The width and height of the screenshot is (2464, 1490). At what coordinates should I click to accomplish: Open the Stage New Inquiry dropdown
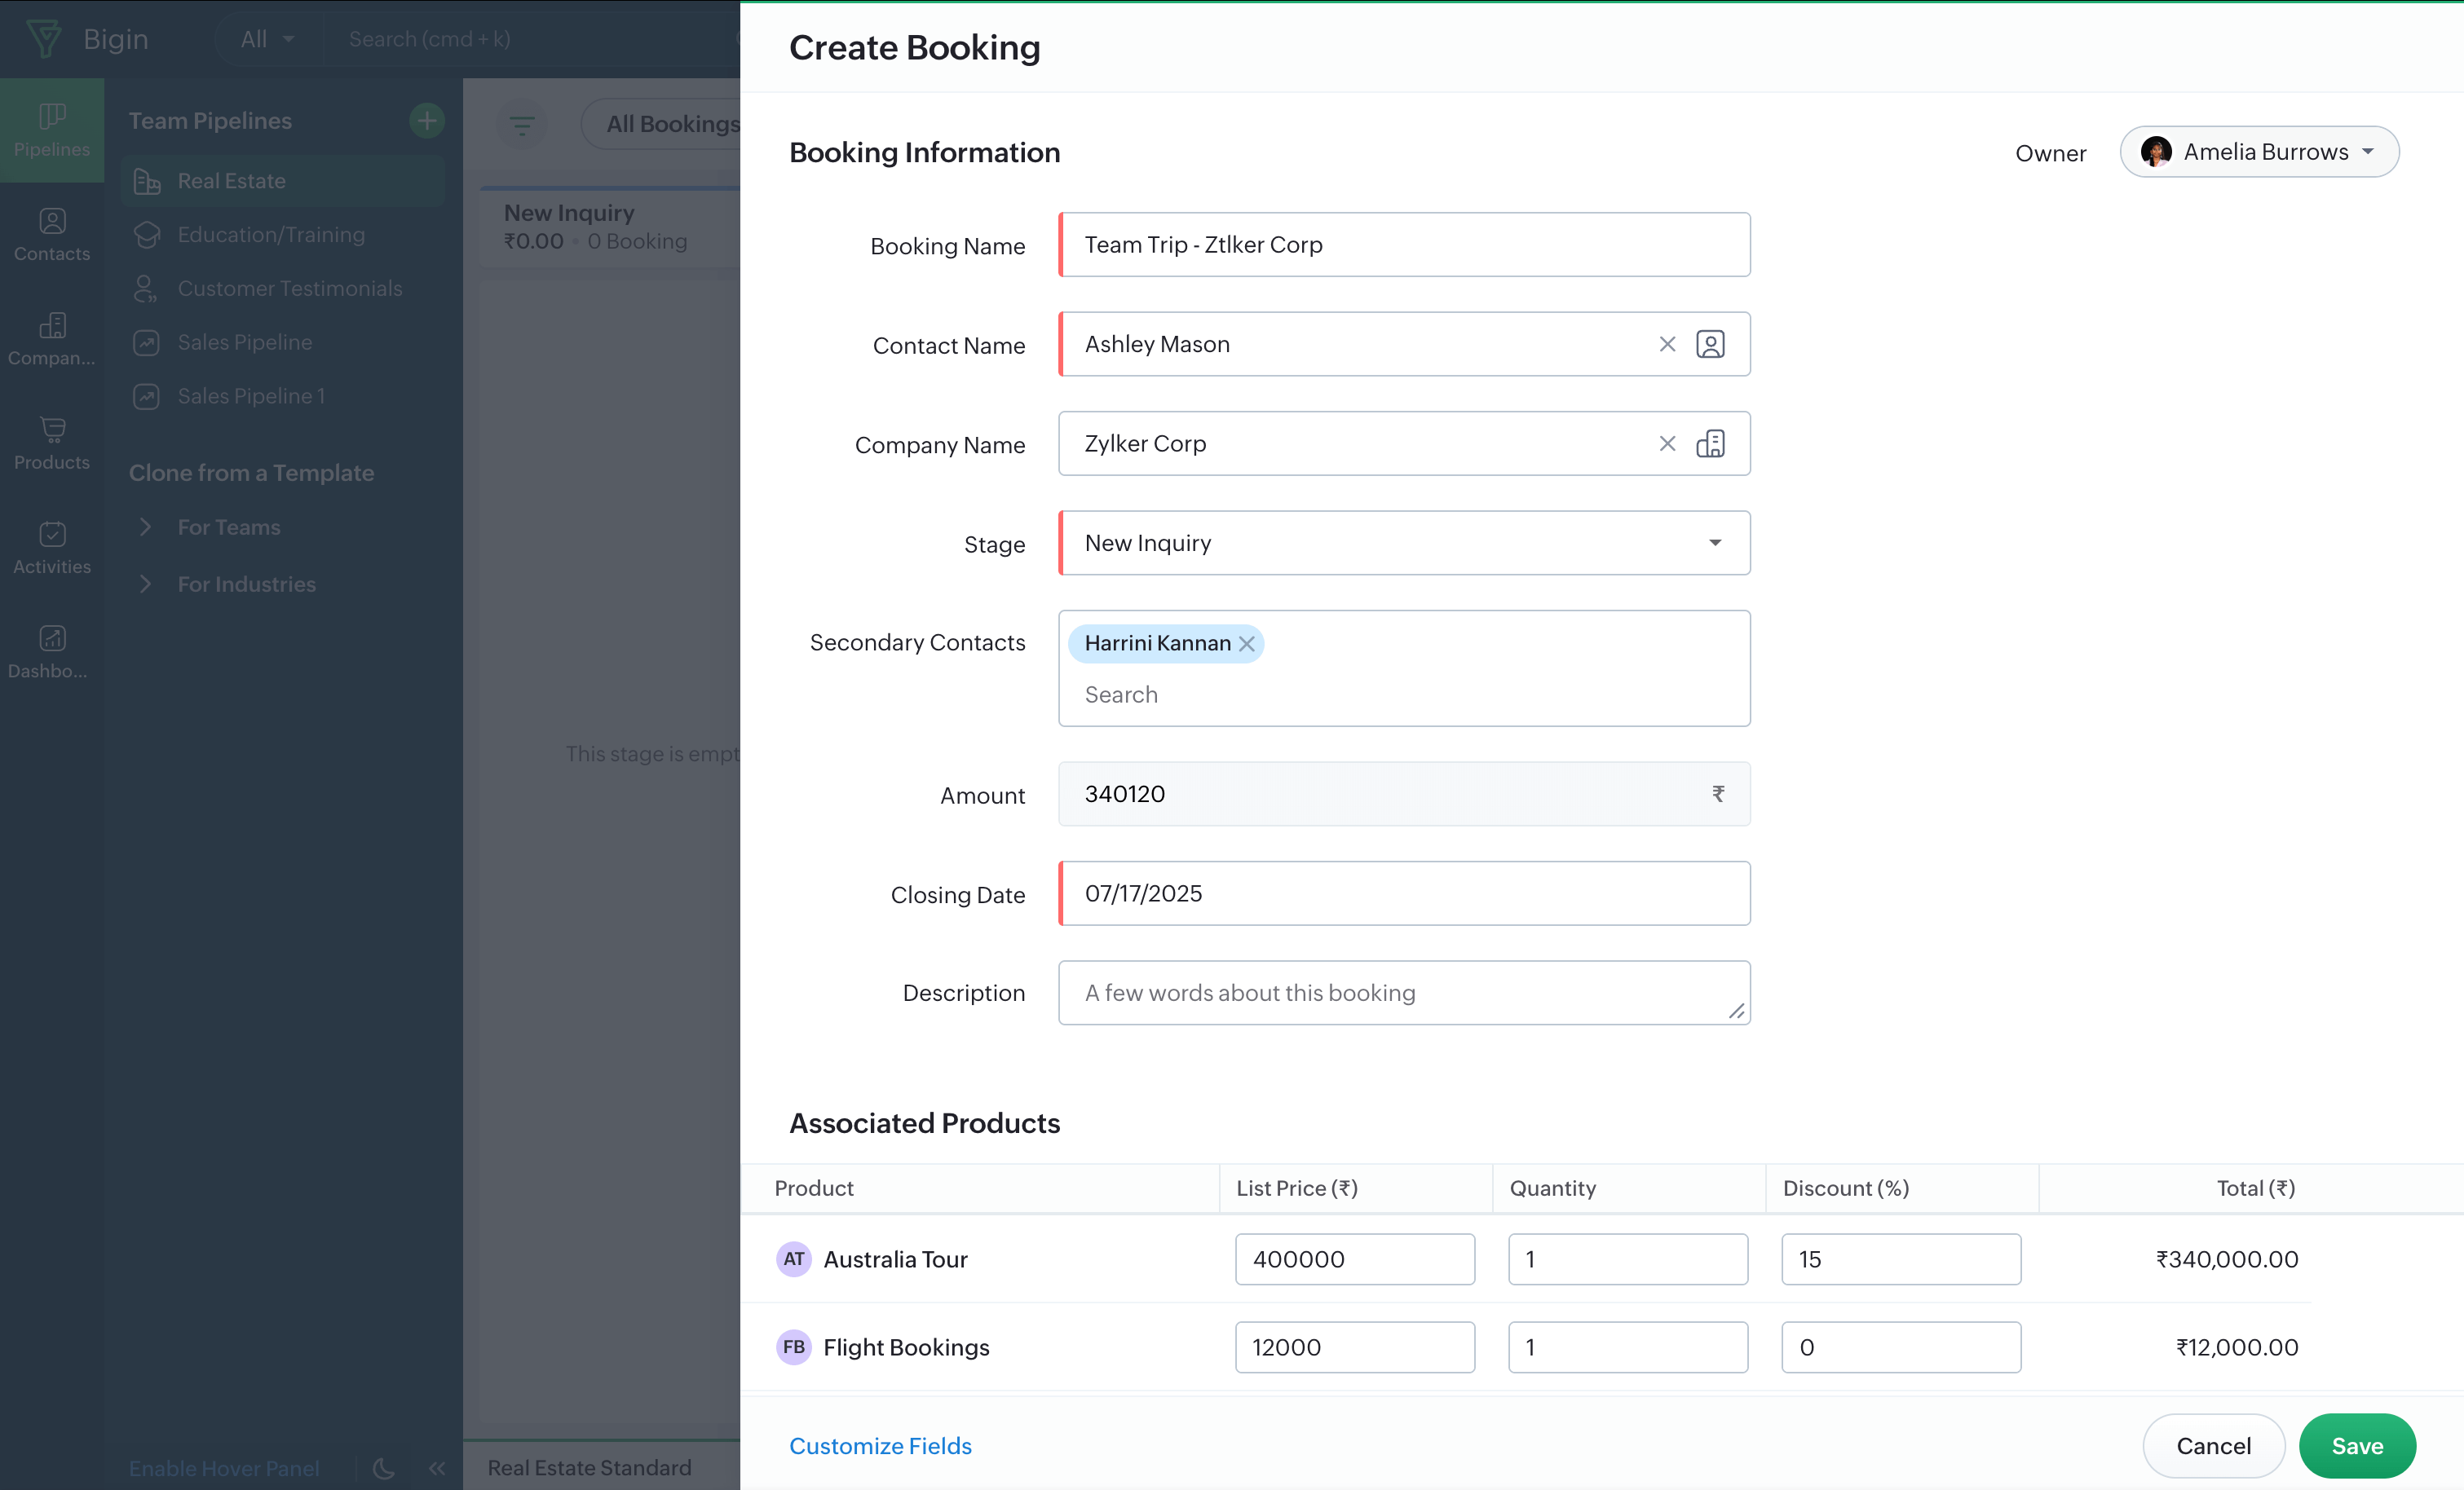coord(1404,543)
